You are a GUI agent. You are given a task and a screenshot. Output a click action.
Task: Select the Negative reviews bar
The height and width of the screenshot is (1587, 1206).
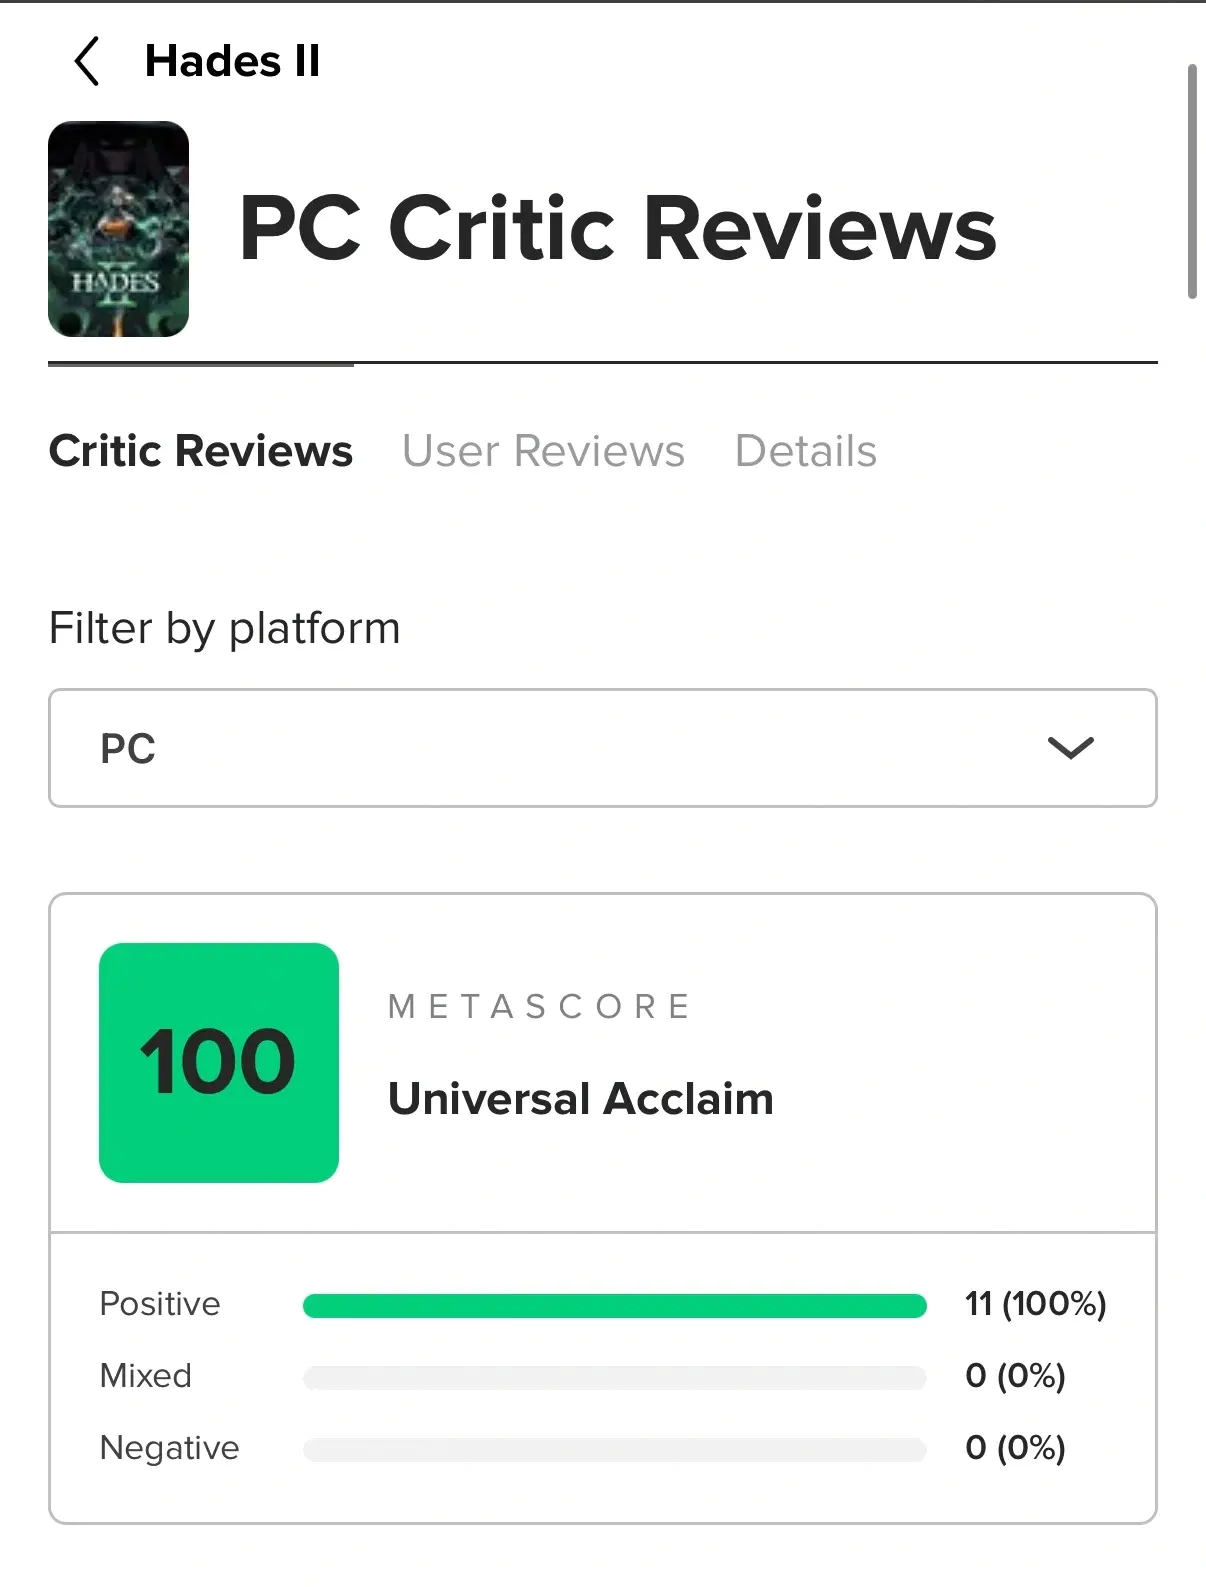coord(614,1449)
